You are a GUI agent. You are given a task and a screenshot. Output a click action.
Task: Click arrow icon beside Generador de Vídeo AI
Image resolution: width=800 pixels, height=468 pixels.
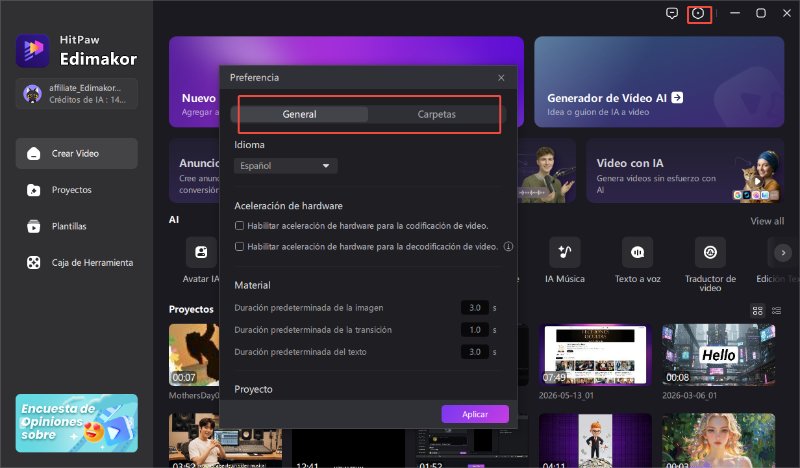[677, 97]
